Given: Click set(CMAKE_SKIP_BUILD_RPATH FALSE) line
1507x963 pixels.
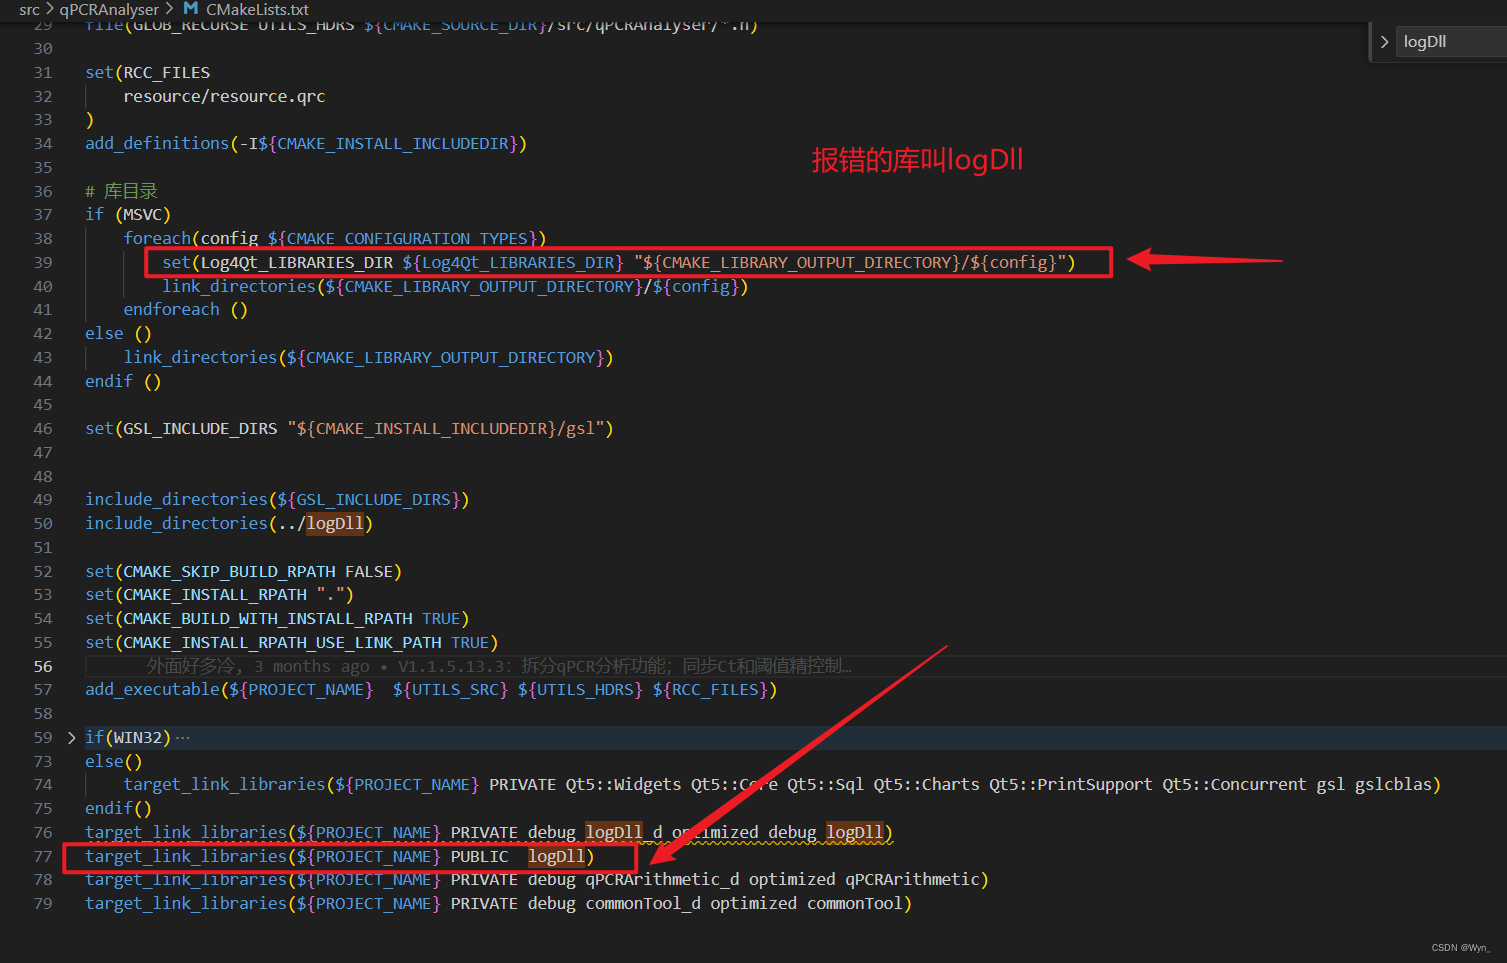Looking at the screenshot, I should 243,571.
